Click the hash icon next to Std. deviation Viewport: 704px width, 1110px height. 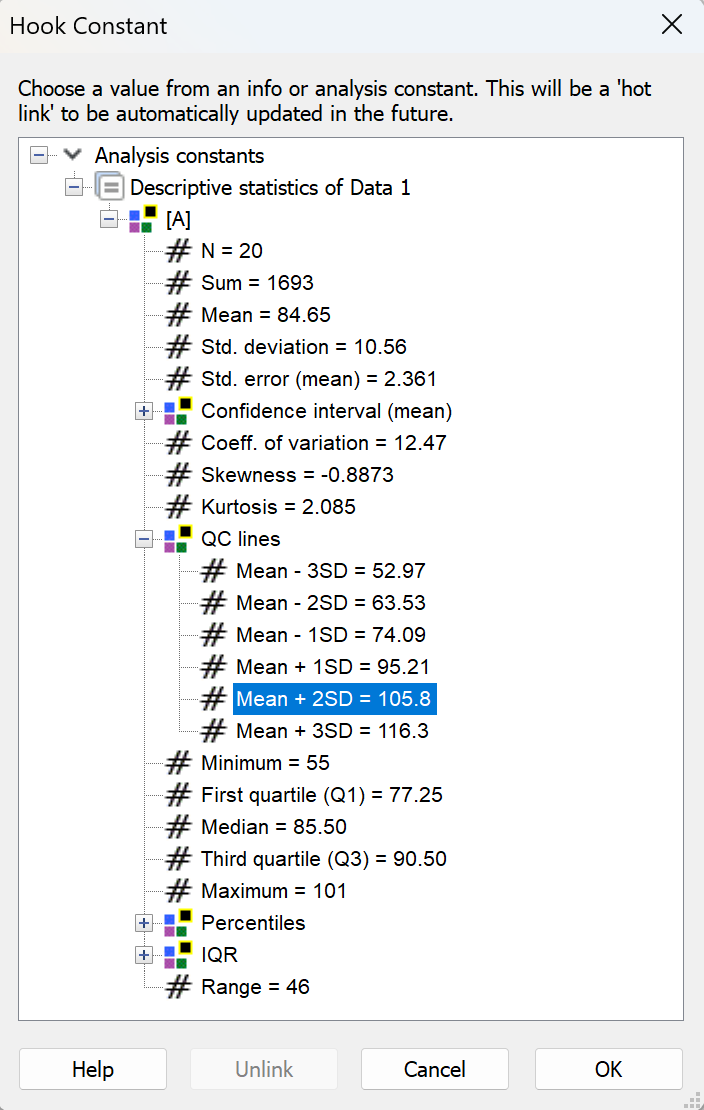[x=178, y=347]
